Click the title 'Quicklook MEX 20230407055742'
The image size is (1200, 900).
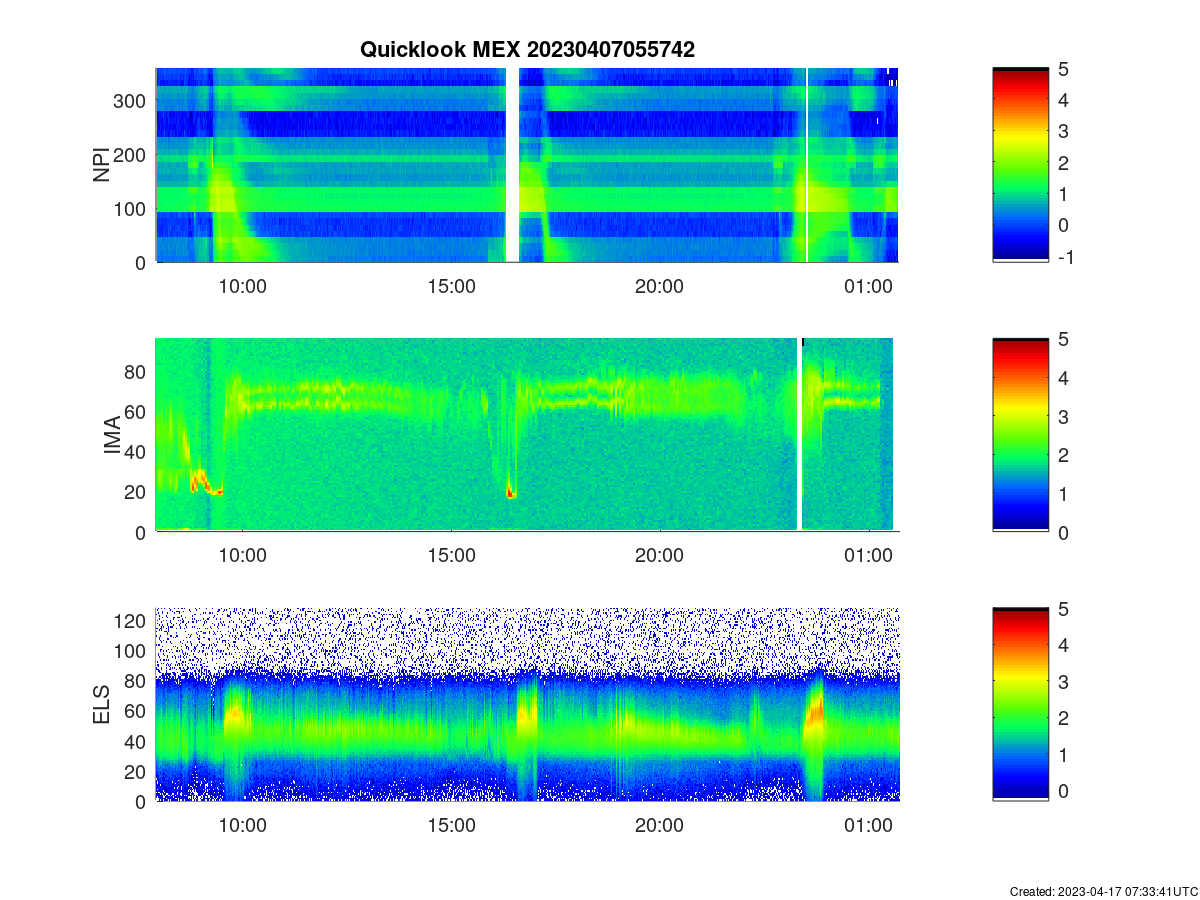[527, 49]
